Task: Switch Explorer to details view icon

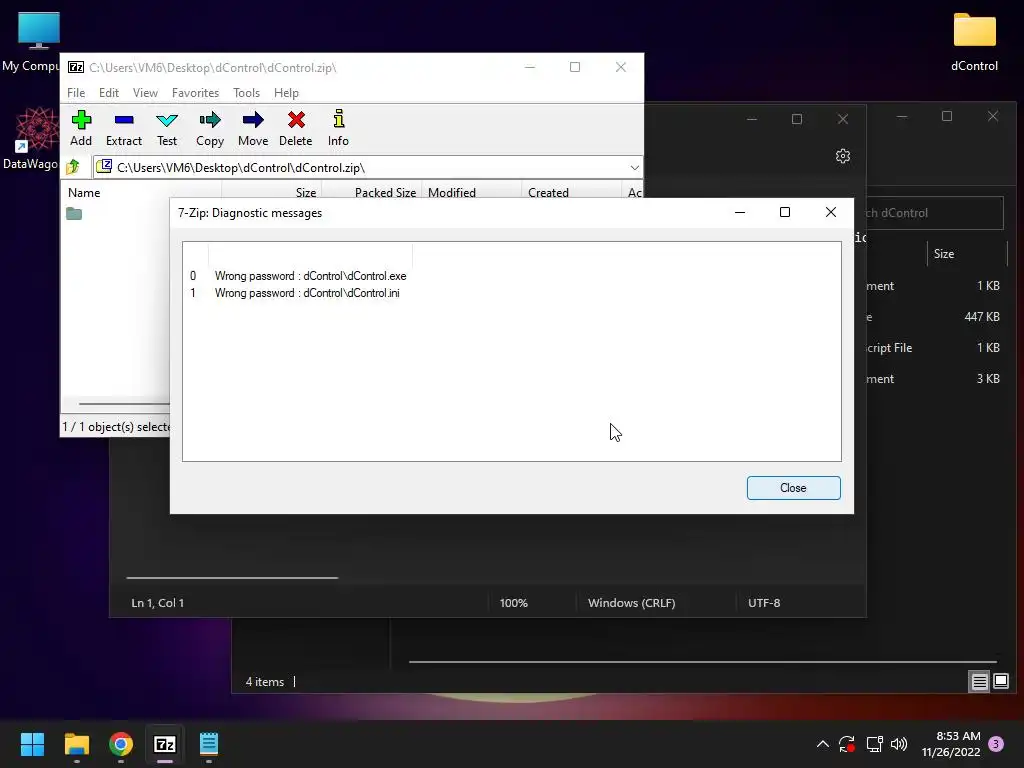Action: [x=979, y=682]
